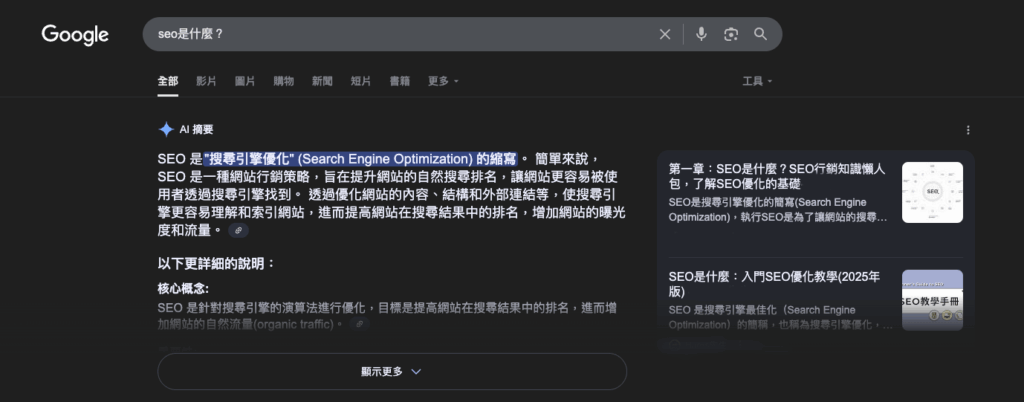The image size is (1024, 402).
Task: Switch to the 書籍 tab
Action: coord(400,81)
